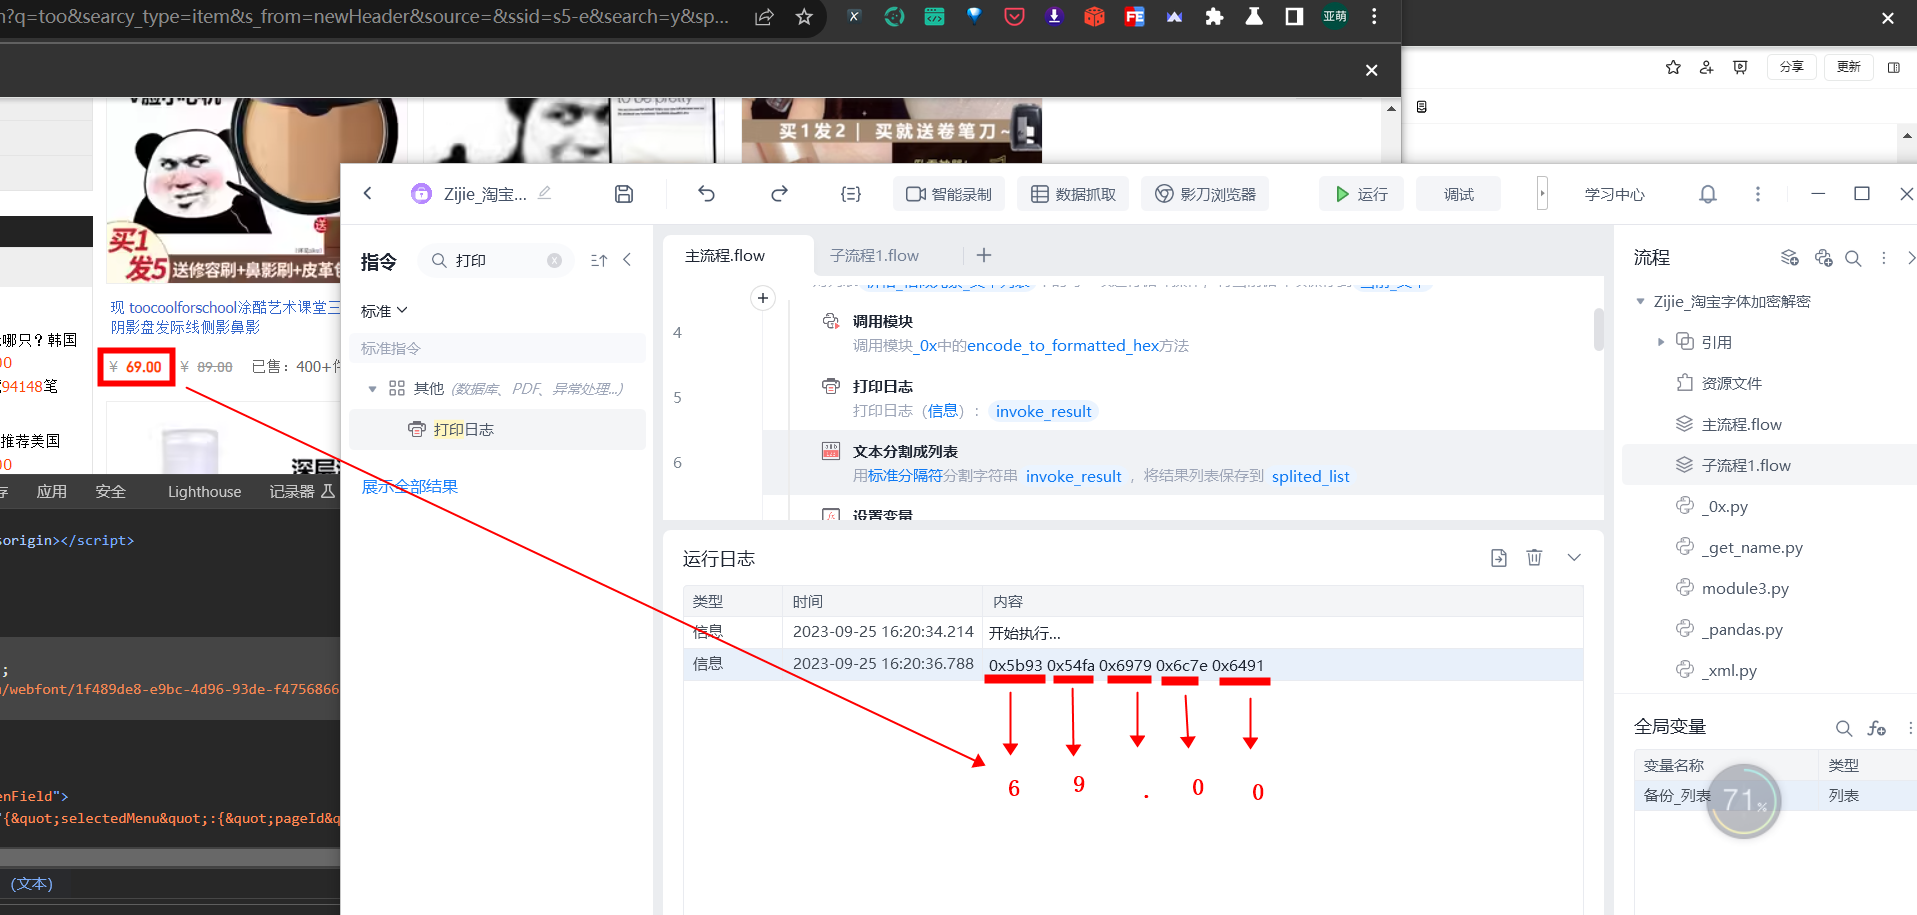Click 展示全部结果 link
Viewport: 1917px width, 915px height.
pyautogui.click(x=409, y=486)
